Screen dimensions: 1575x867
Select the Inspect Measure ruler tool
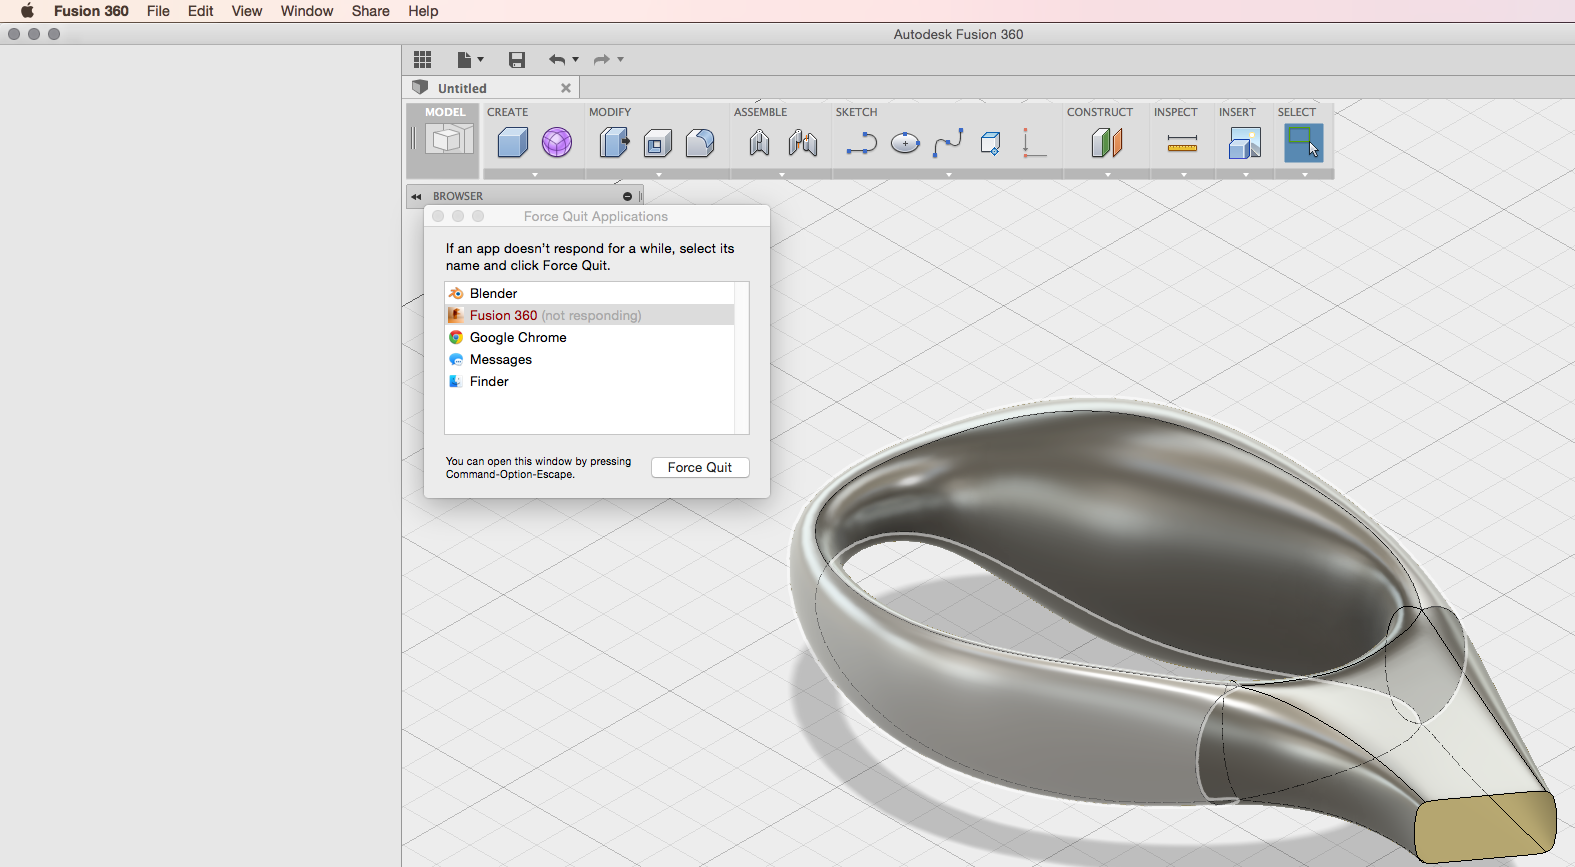(x=1182, y=144)
